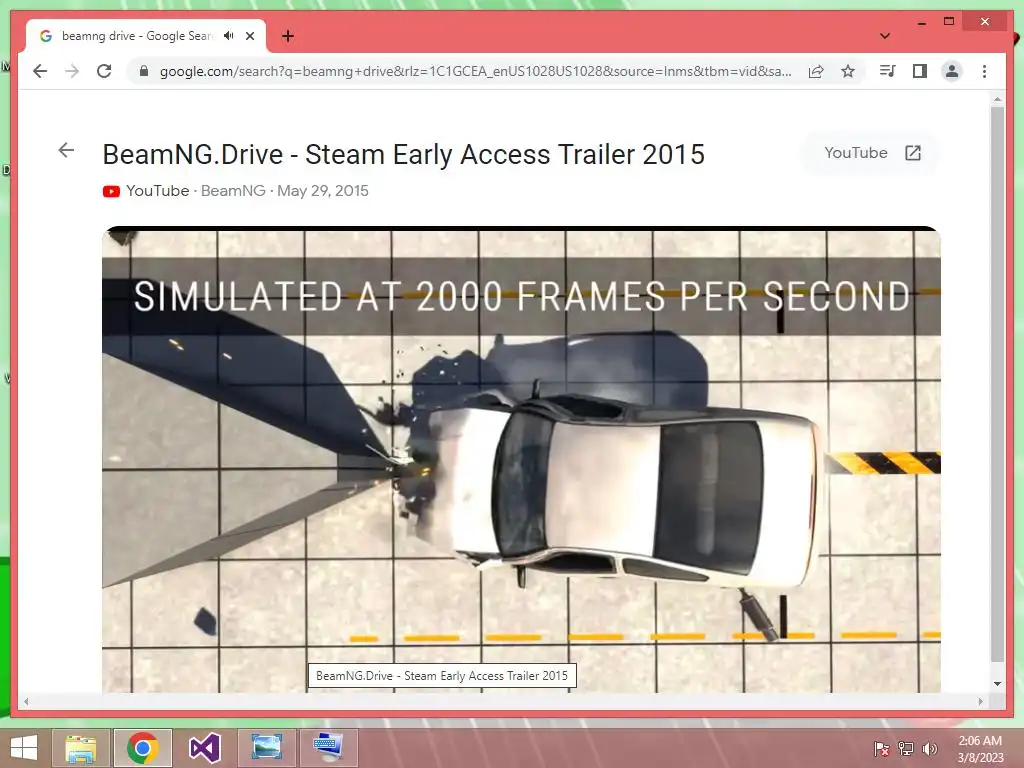Click the browser forward arrow

[72, 71]
